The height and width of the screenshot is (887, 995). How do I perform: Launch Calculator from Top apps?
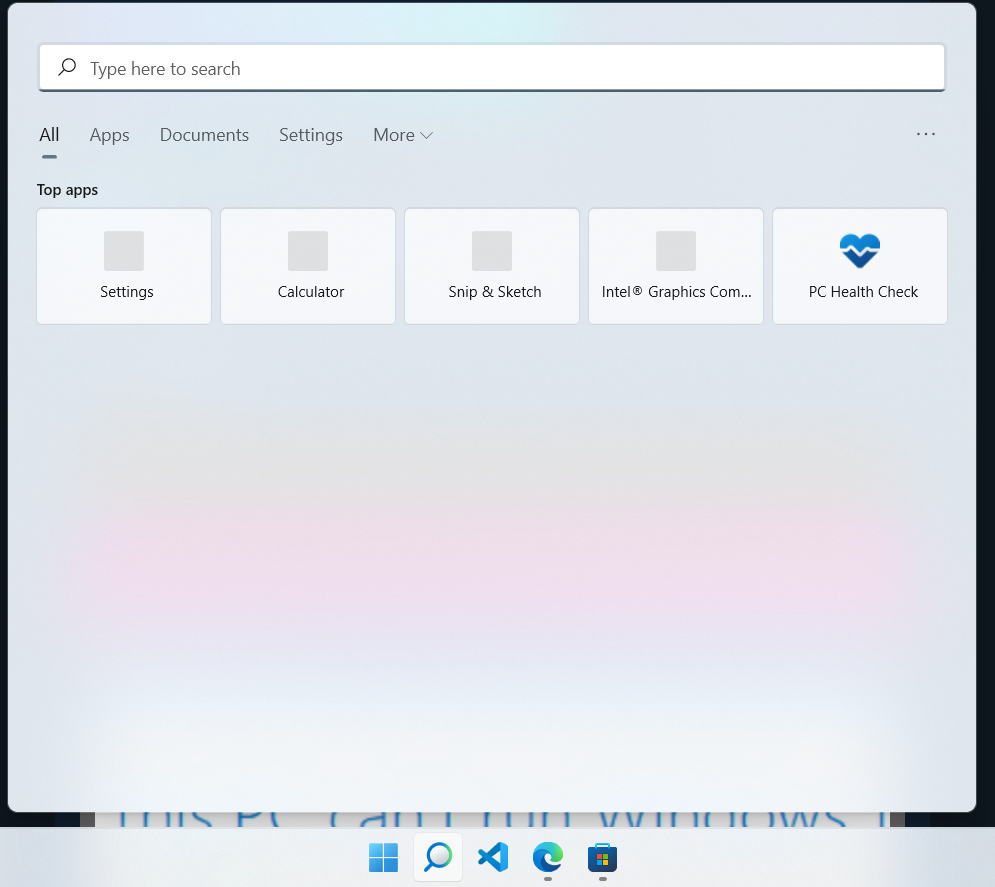click(x=308, y=266)
